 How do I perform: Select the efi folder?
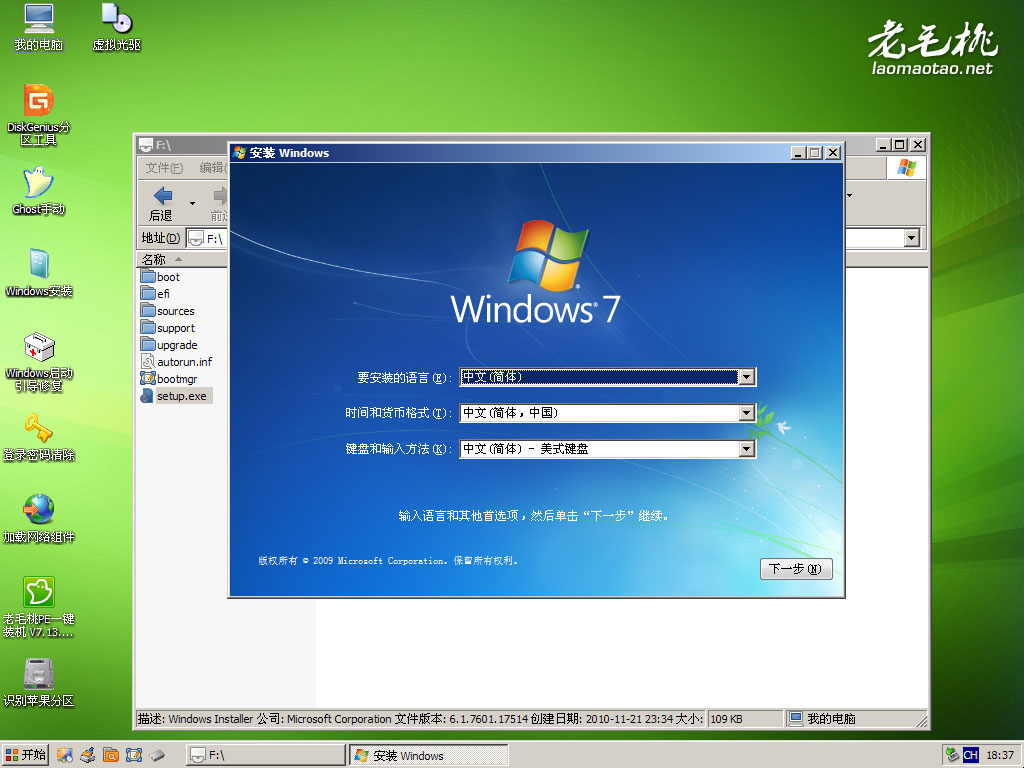pos(155,294)
